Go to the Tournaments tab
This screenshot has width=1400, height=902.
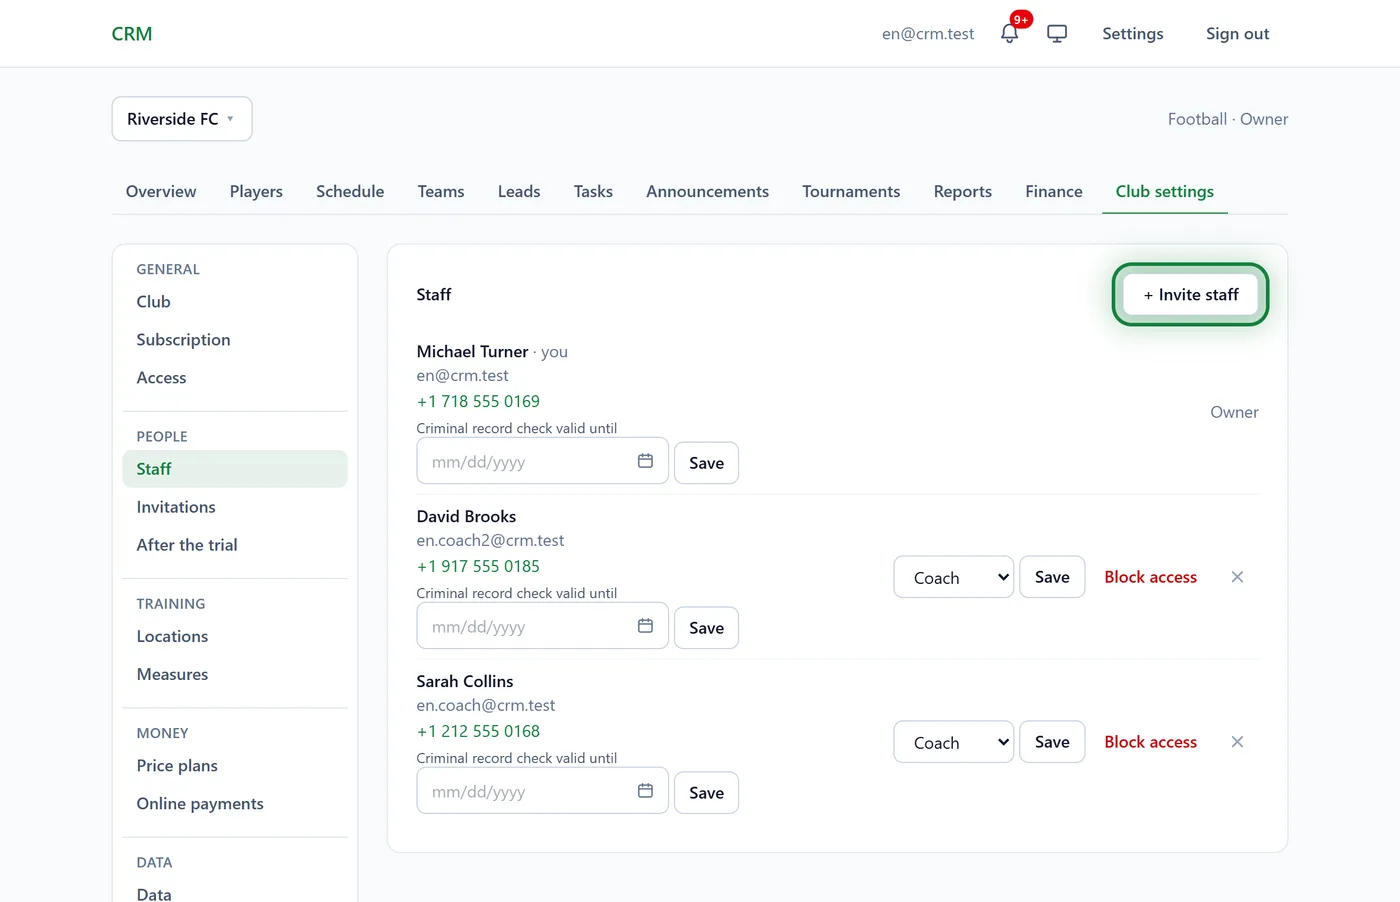pyautogui.click(x=851, y=191)
